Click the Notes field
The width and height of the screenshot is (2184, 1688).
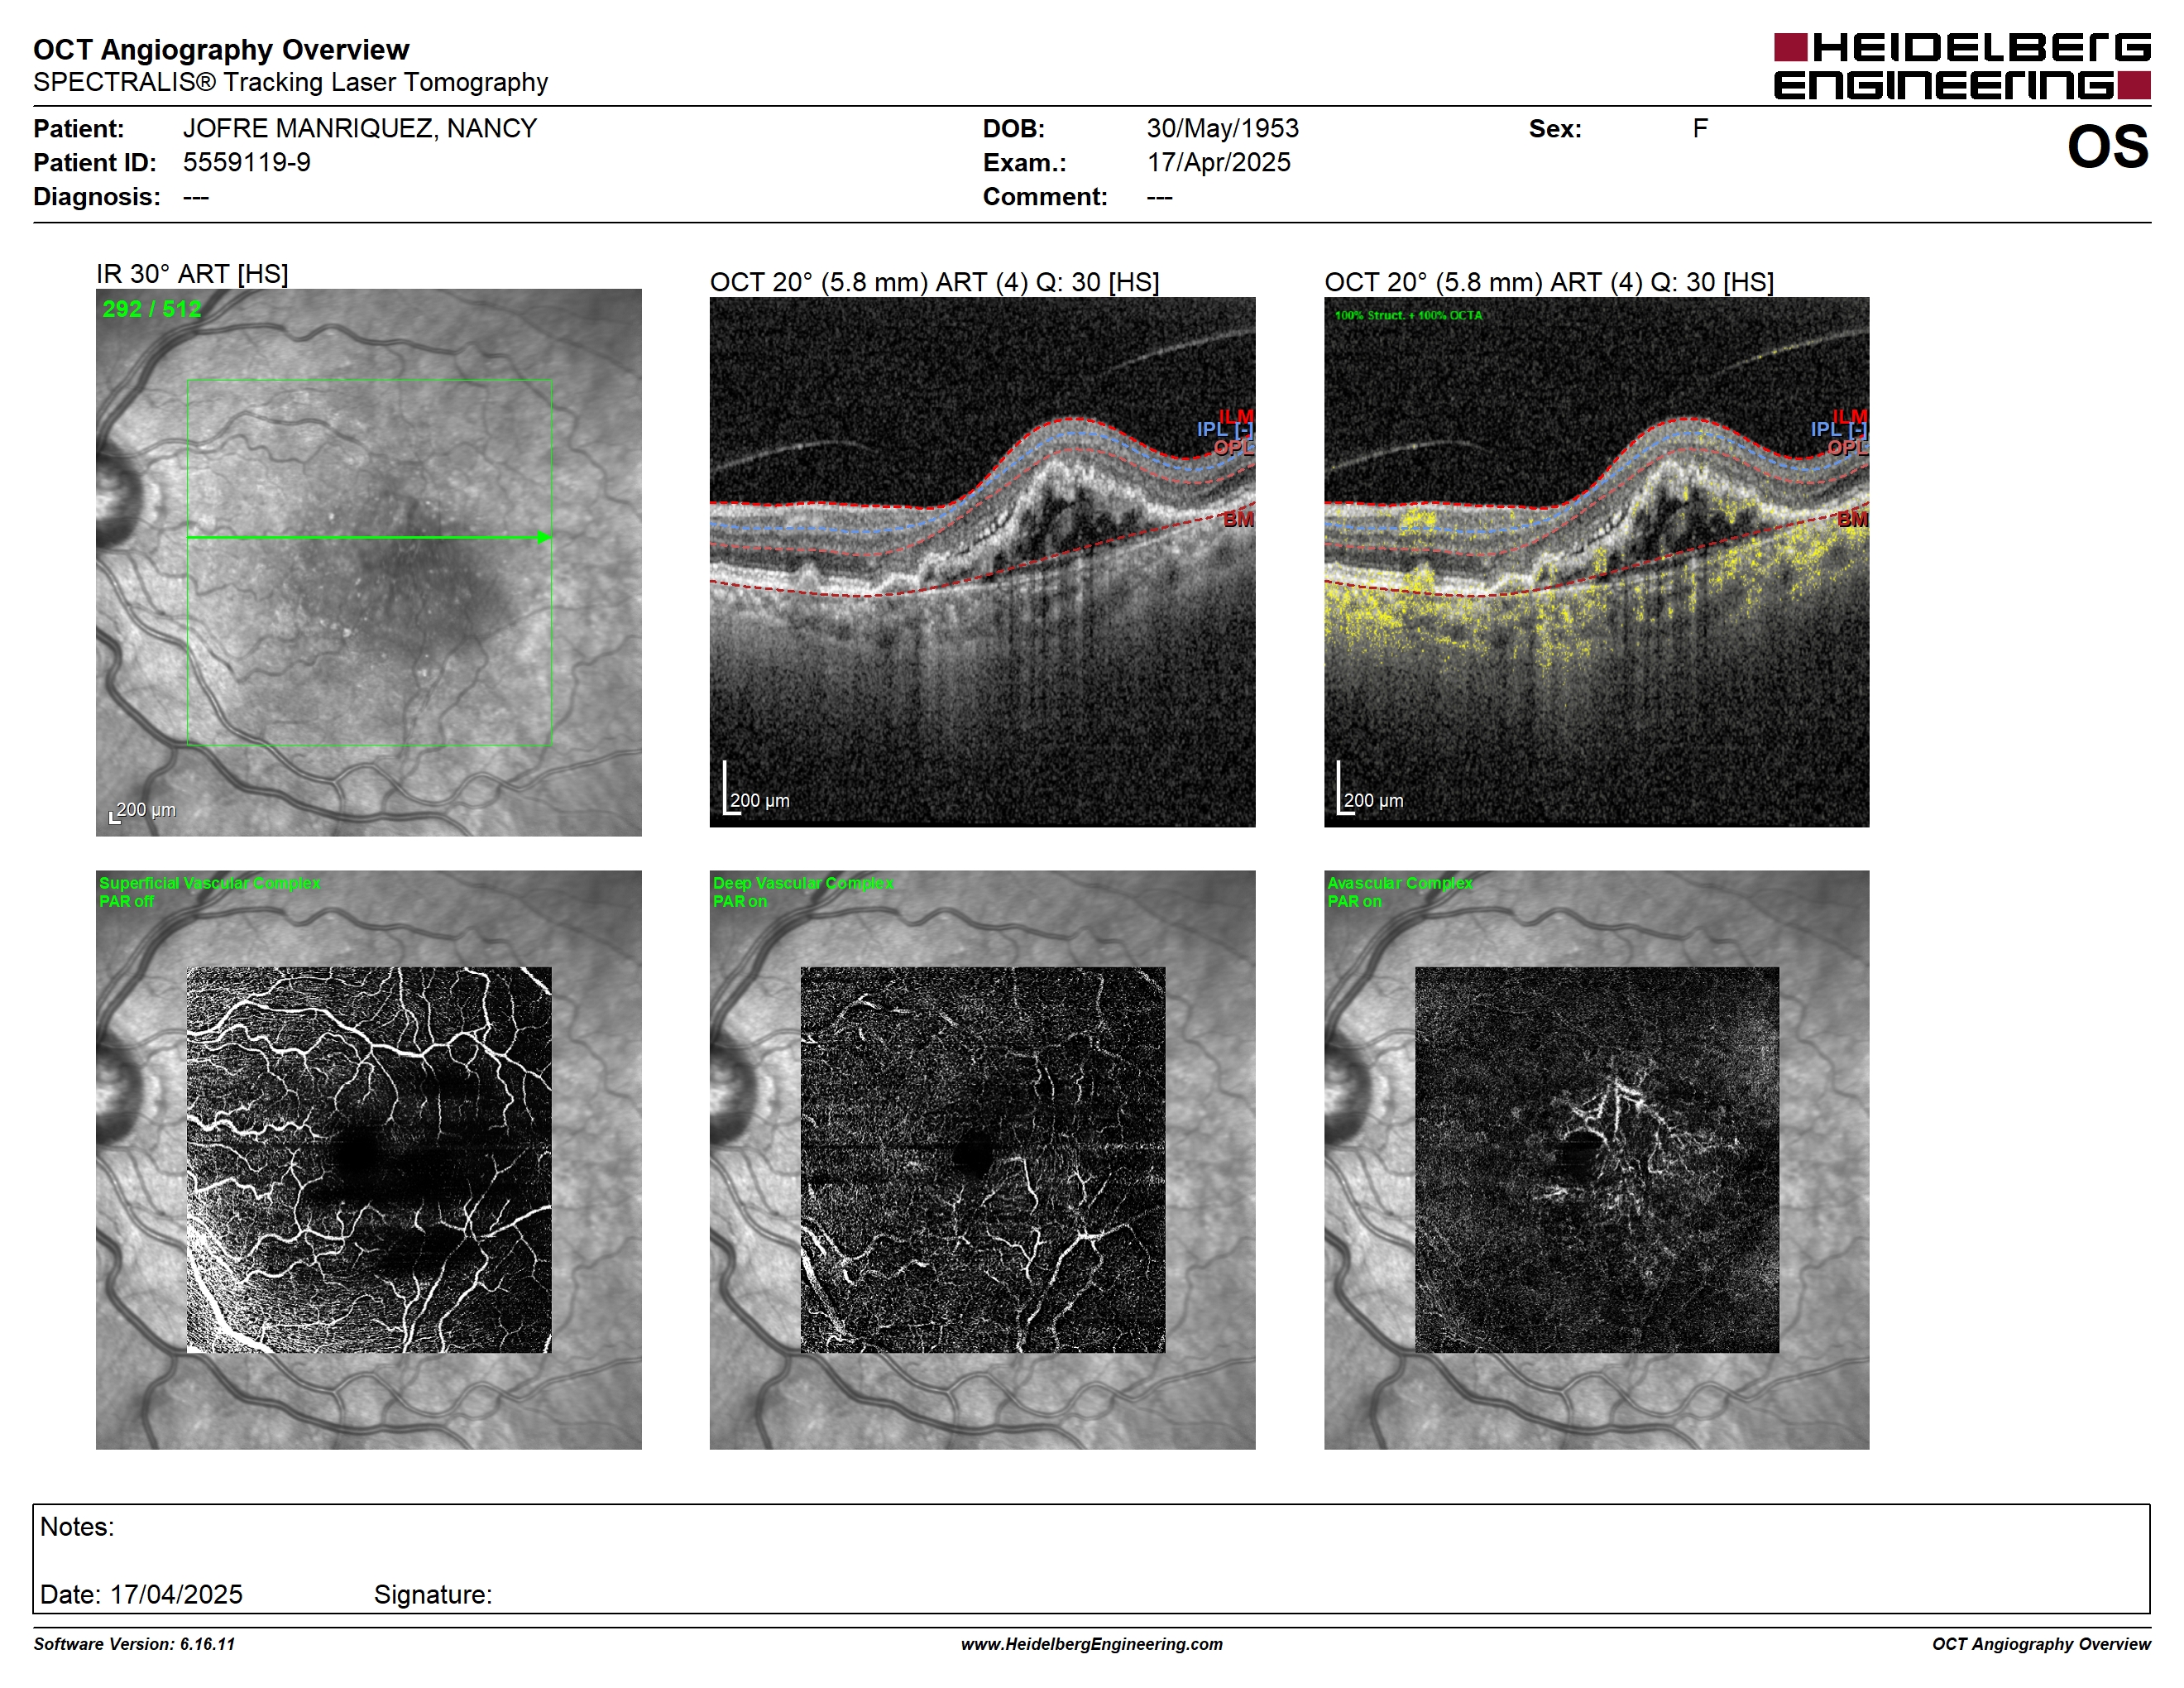[1091, 1558]
